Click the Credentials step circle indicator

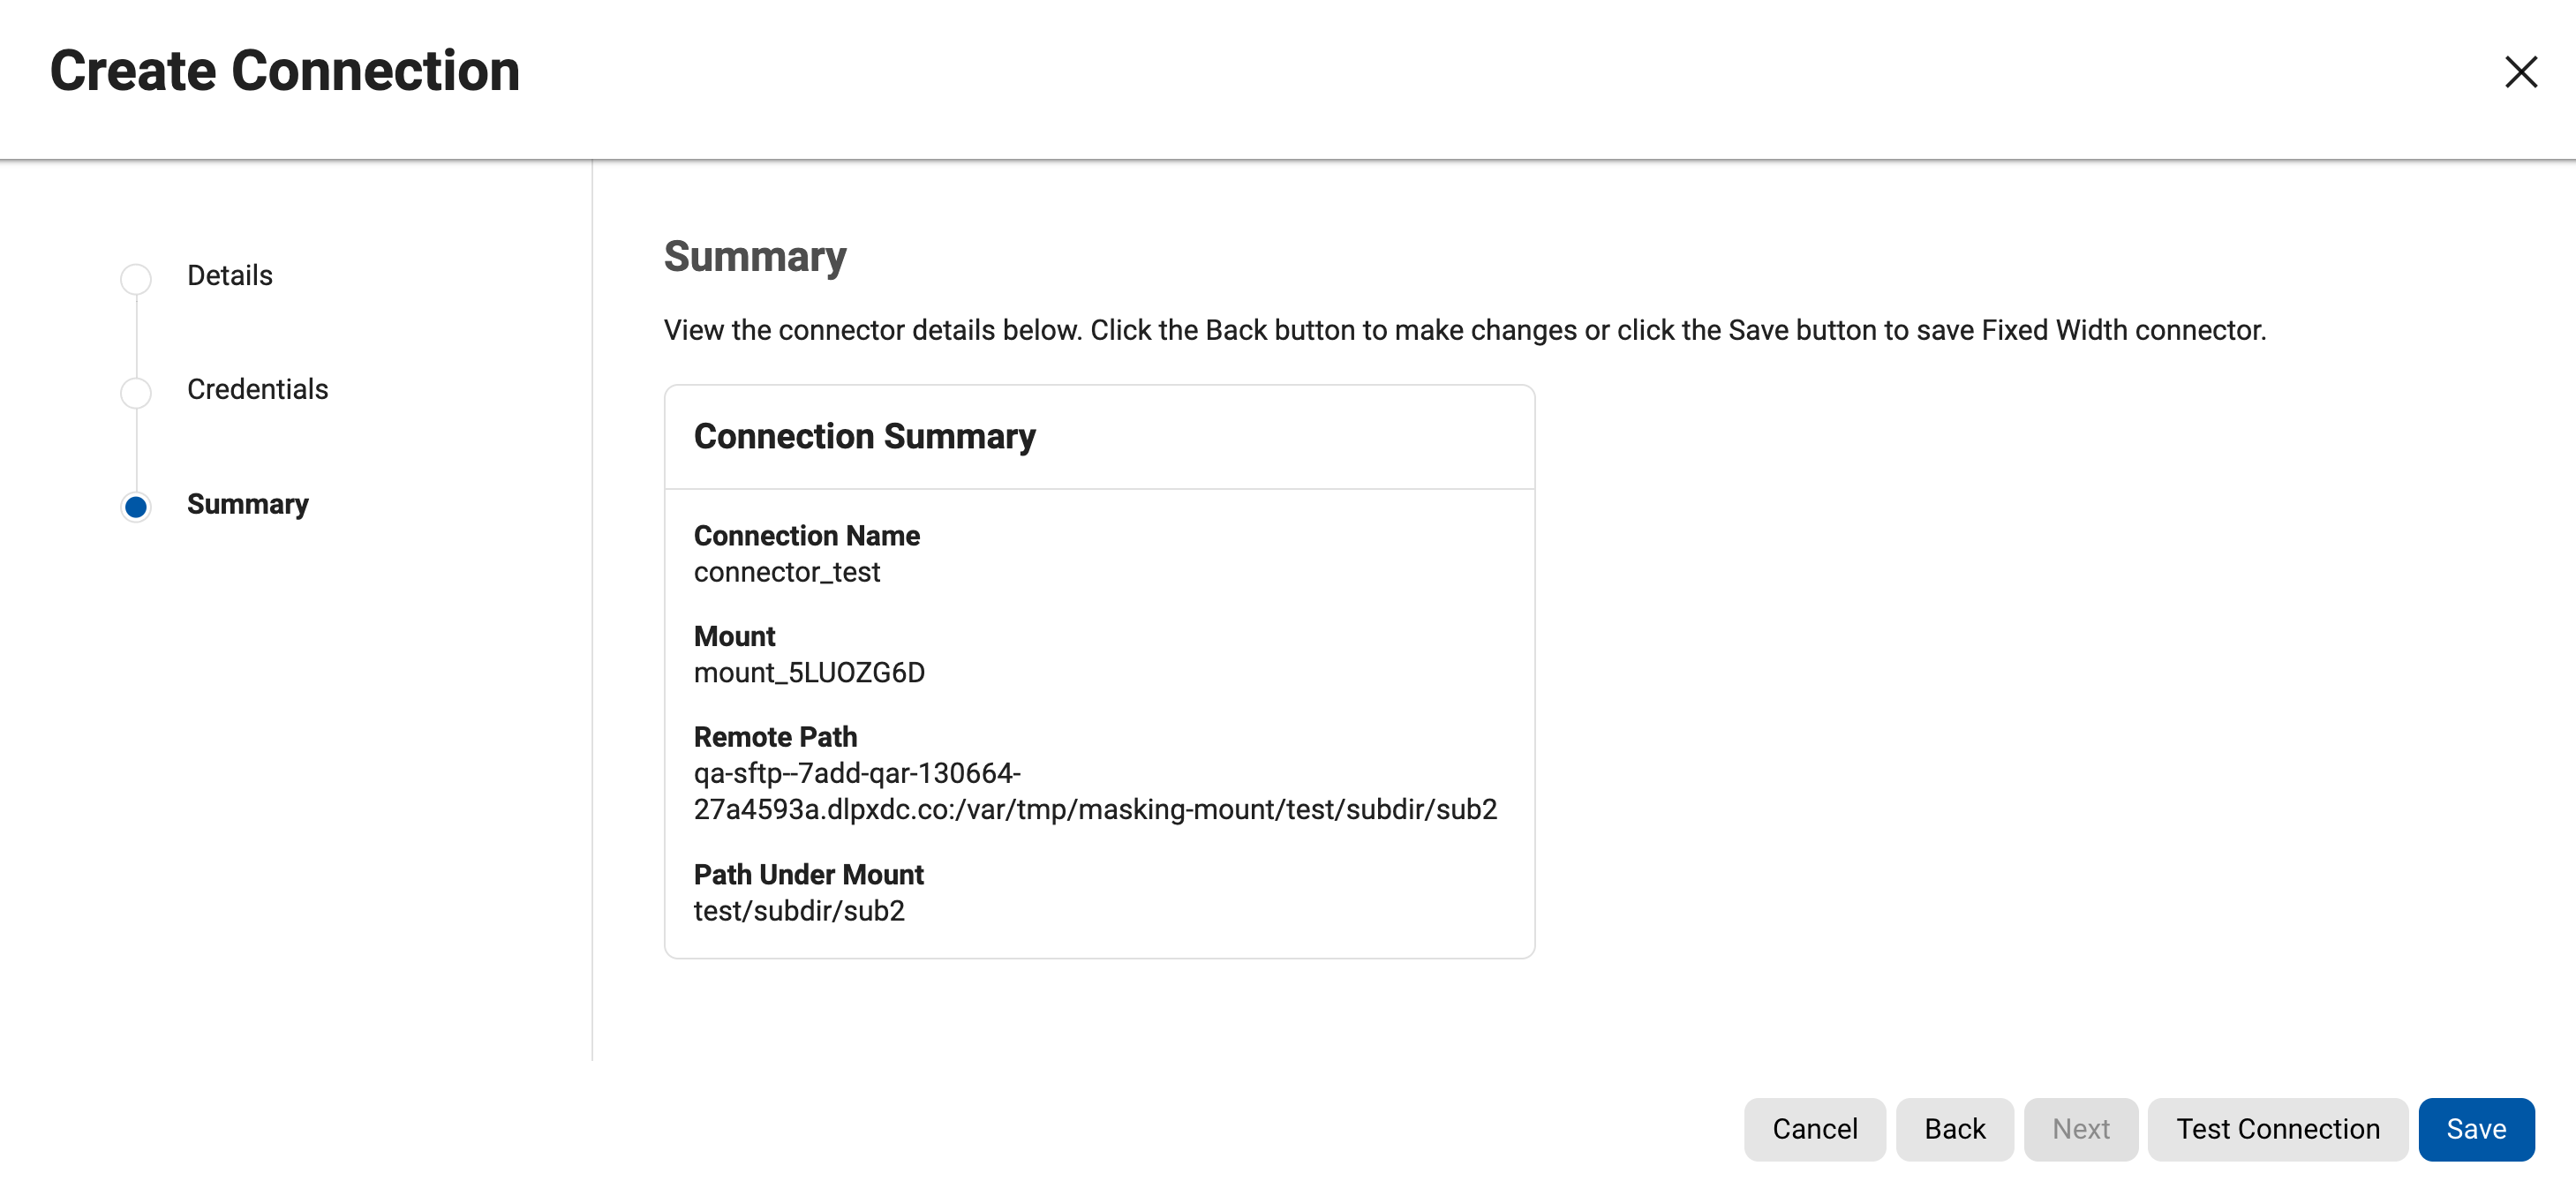[136, 392]
